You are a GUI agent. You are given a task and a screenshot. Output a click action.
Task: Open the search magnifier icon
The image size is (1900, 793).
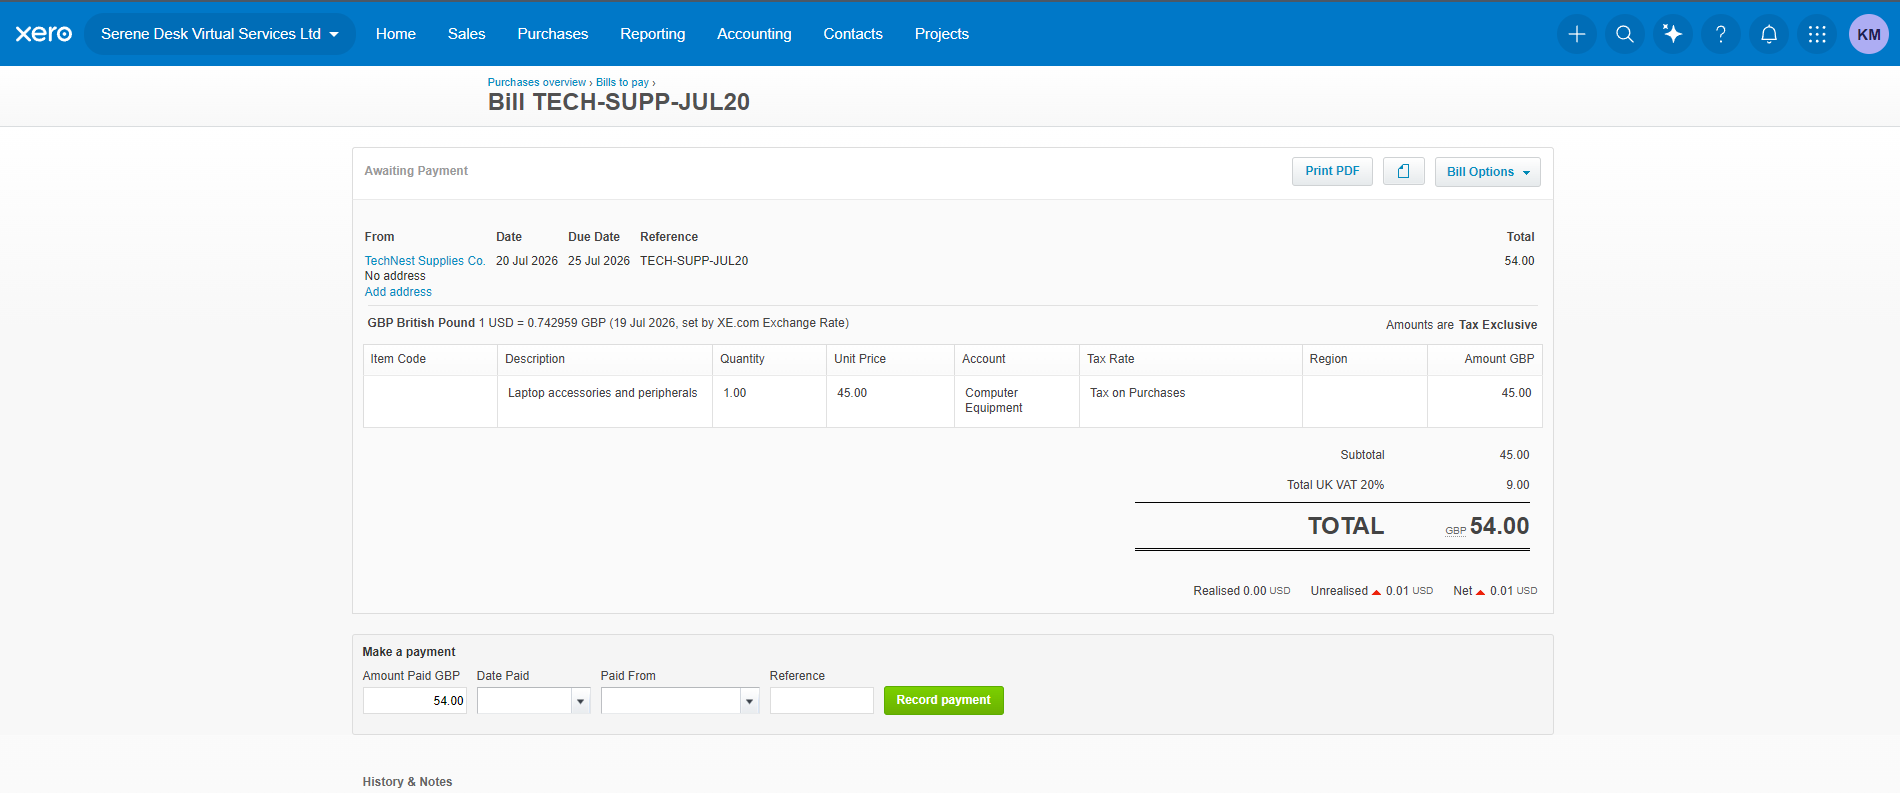[1625, 34]
